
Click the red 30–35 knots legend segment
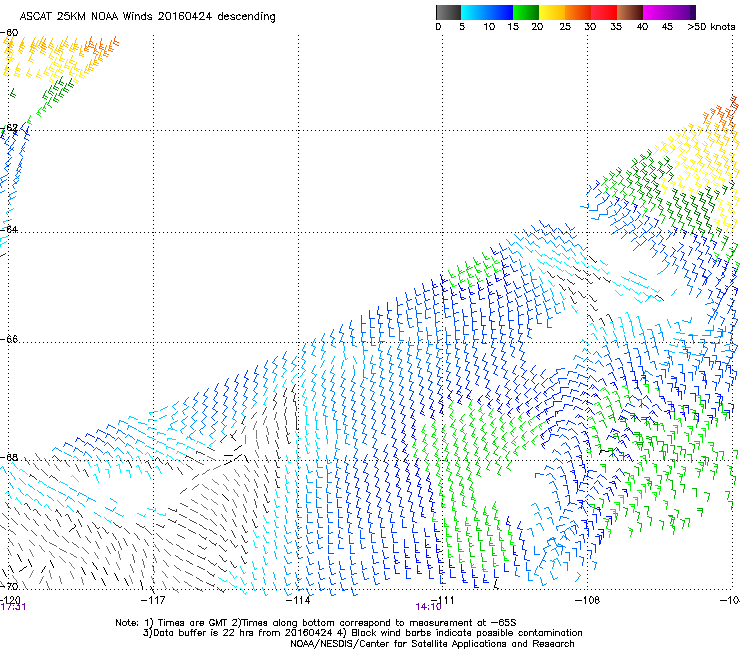point(604,12)
